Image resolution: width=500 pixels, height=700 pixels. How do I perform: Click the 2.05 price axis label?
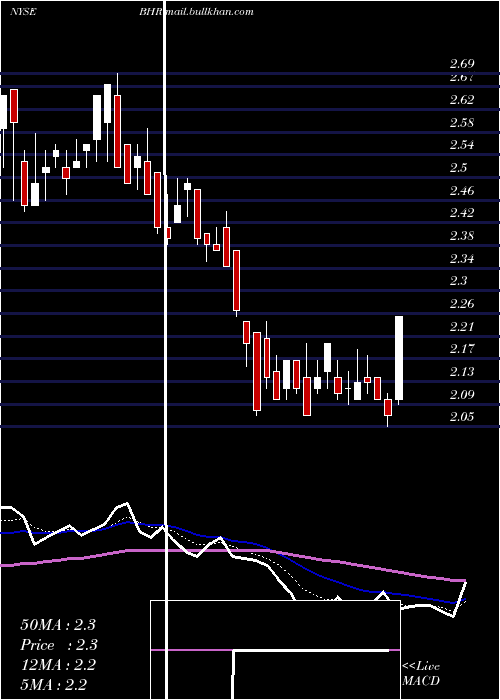[x=462, y=417]
